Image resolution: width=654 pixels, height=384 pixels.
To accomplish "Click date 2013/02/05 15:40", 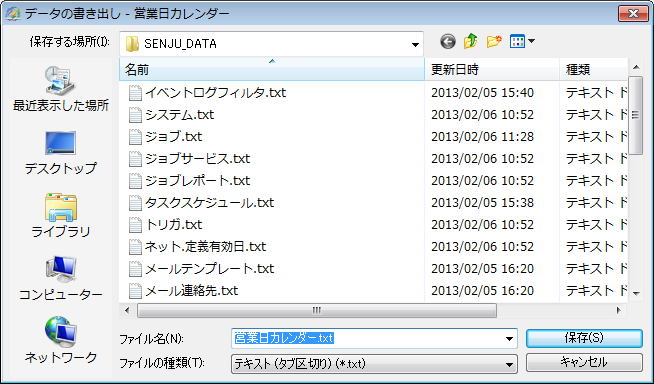I will click(x=483, y=93).
